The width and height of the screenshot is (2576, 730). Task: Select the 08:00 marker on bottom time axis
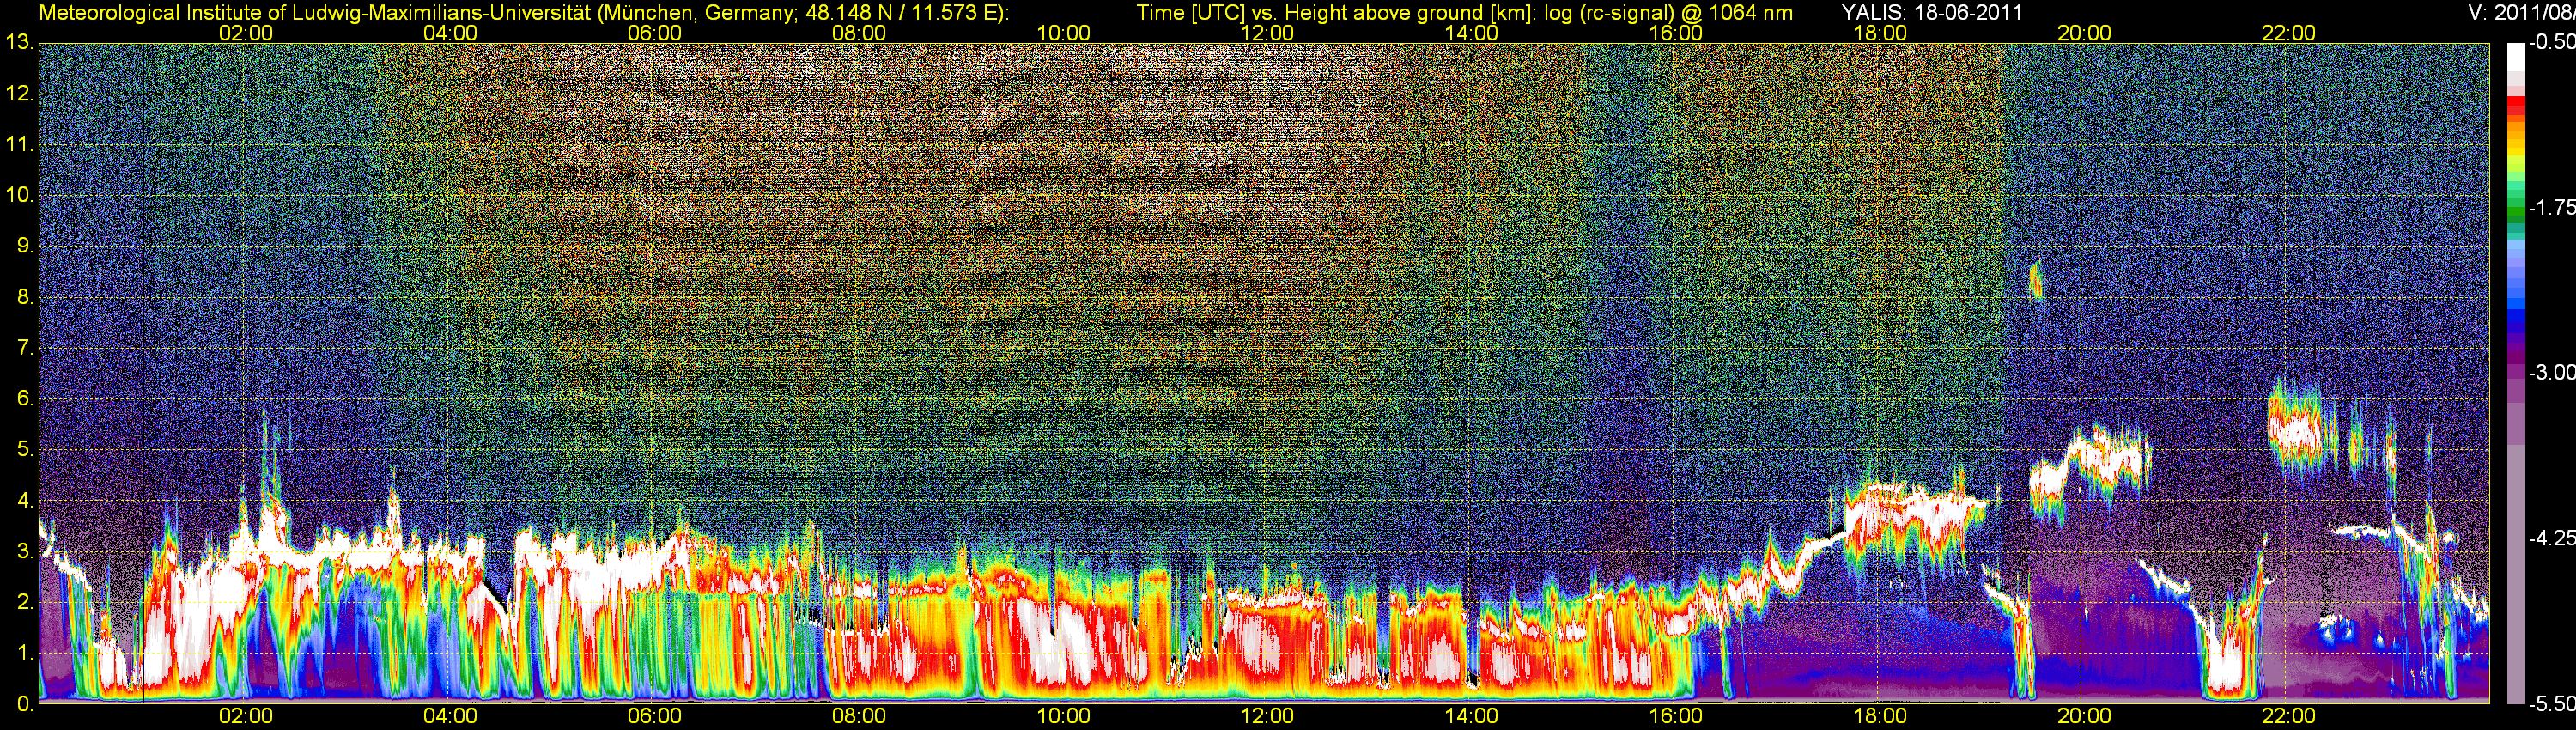858,716
